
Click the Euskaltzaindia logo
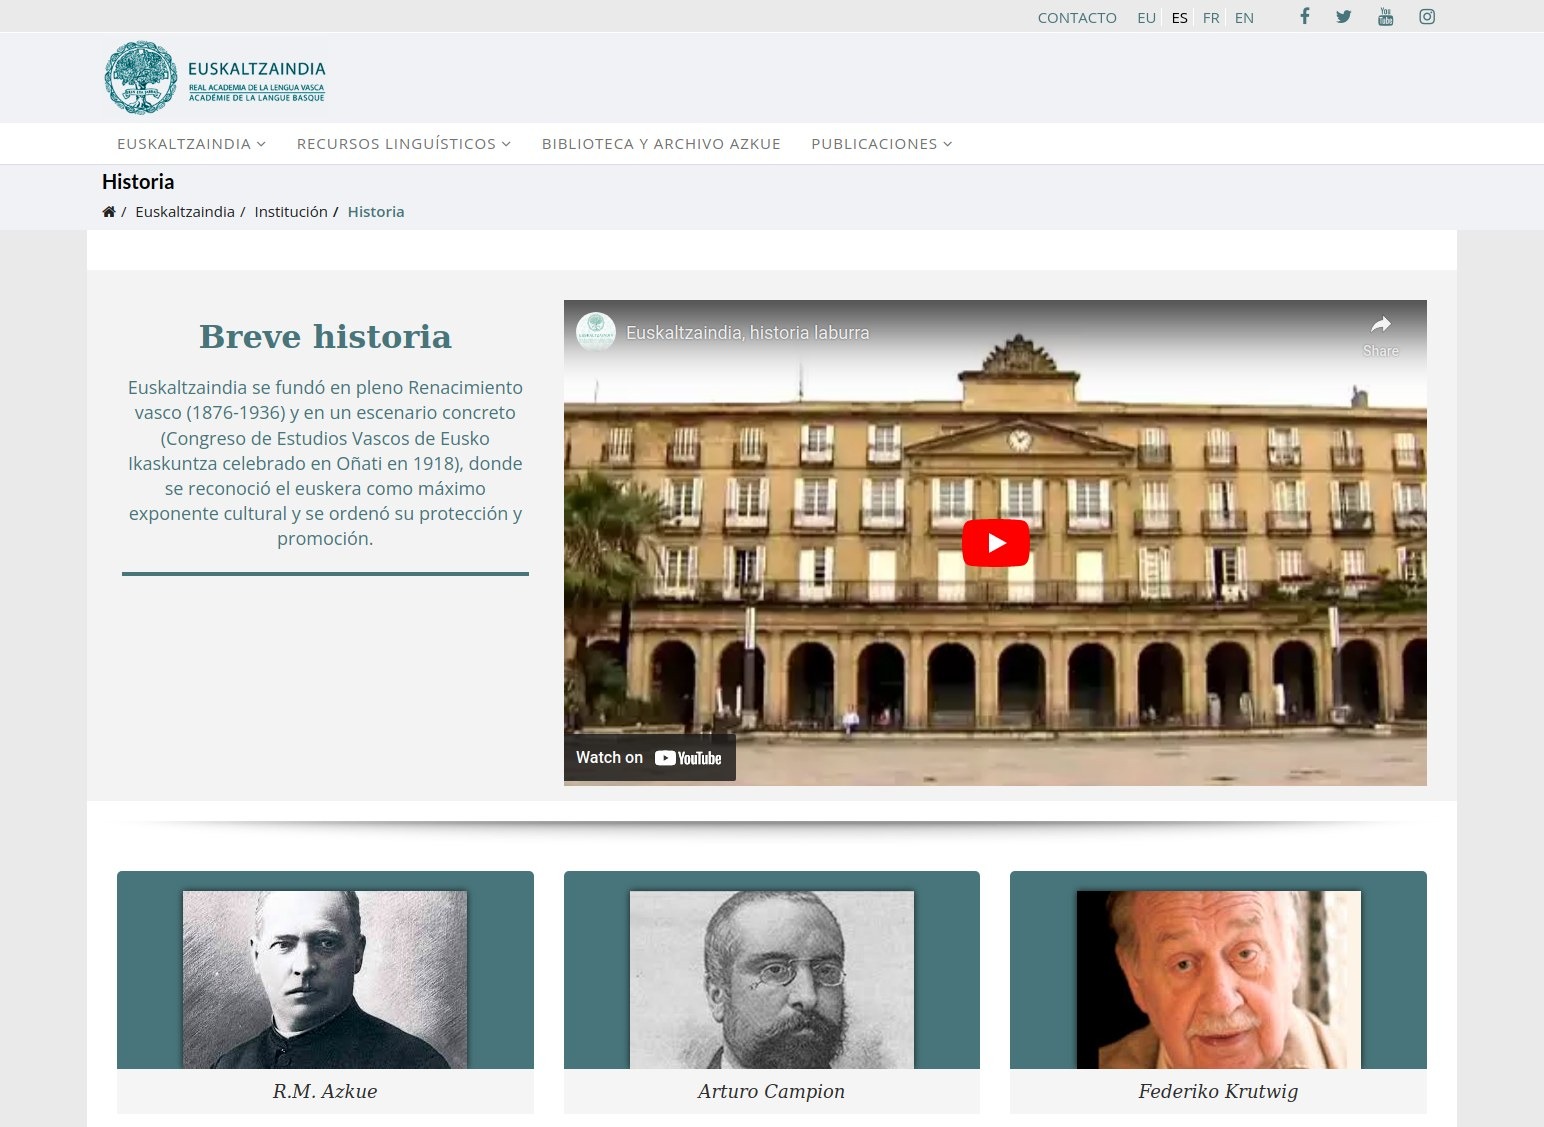coord(216,78)
